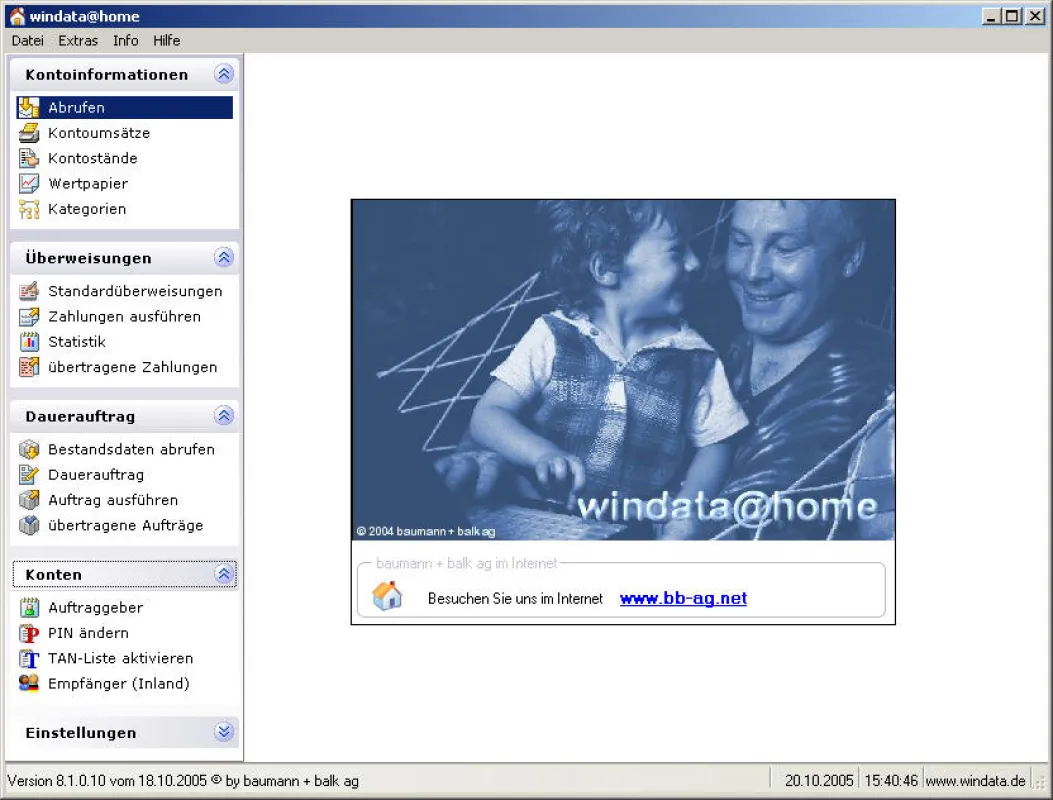This screenshot has width=1053, height=800.
Task: Click the red P icon for PIN ändern
Action: 29,633
